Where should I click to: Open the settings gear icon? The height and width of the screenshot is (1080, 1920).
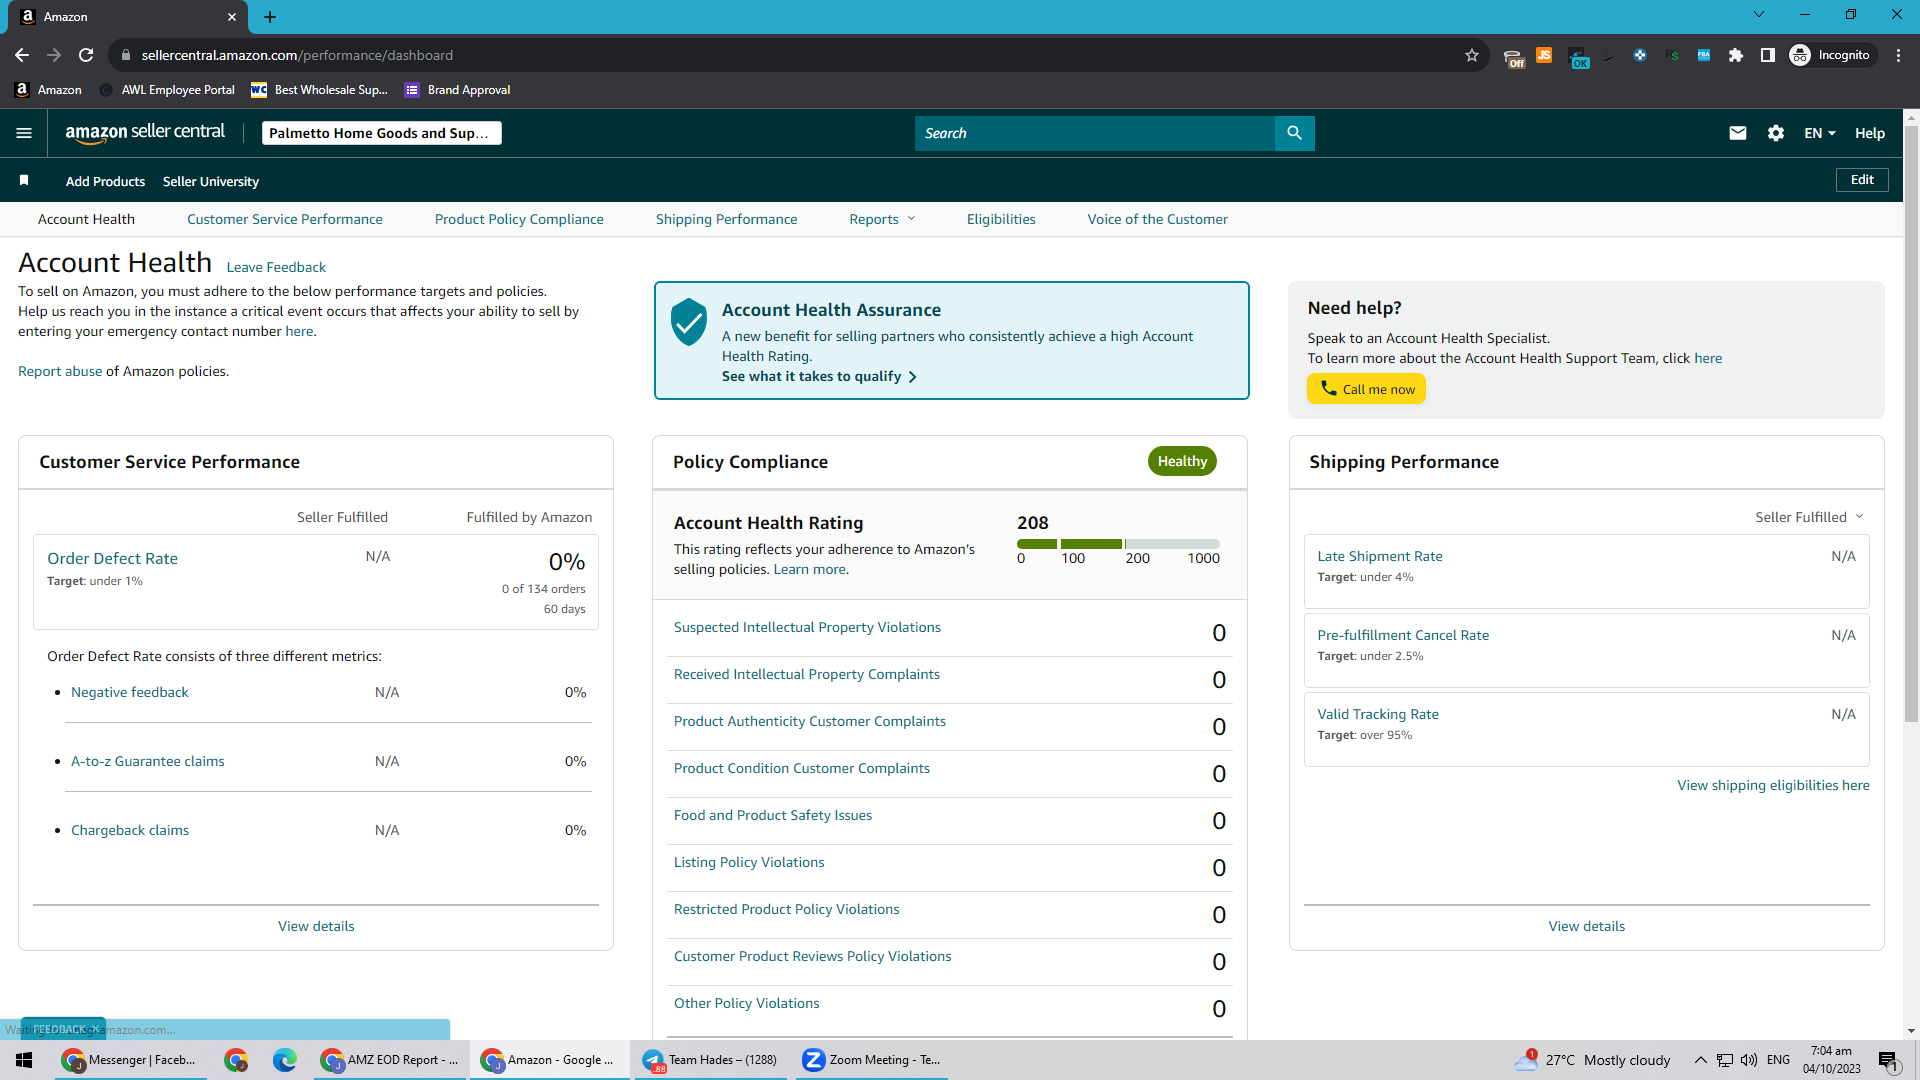point(1776,133)
